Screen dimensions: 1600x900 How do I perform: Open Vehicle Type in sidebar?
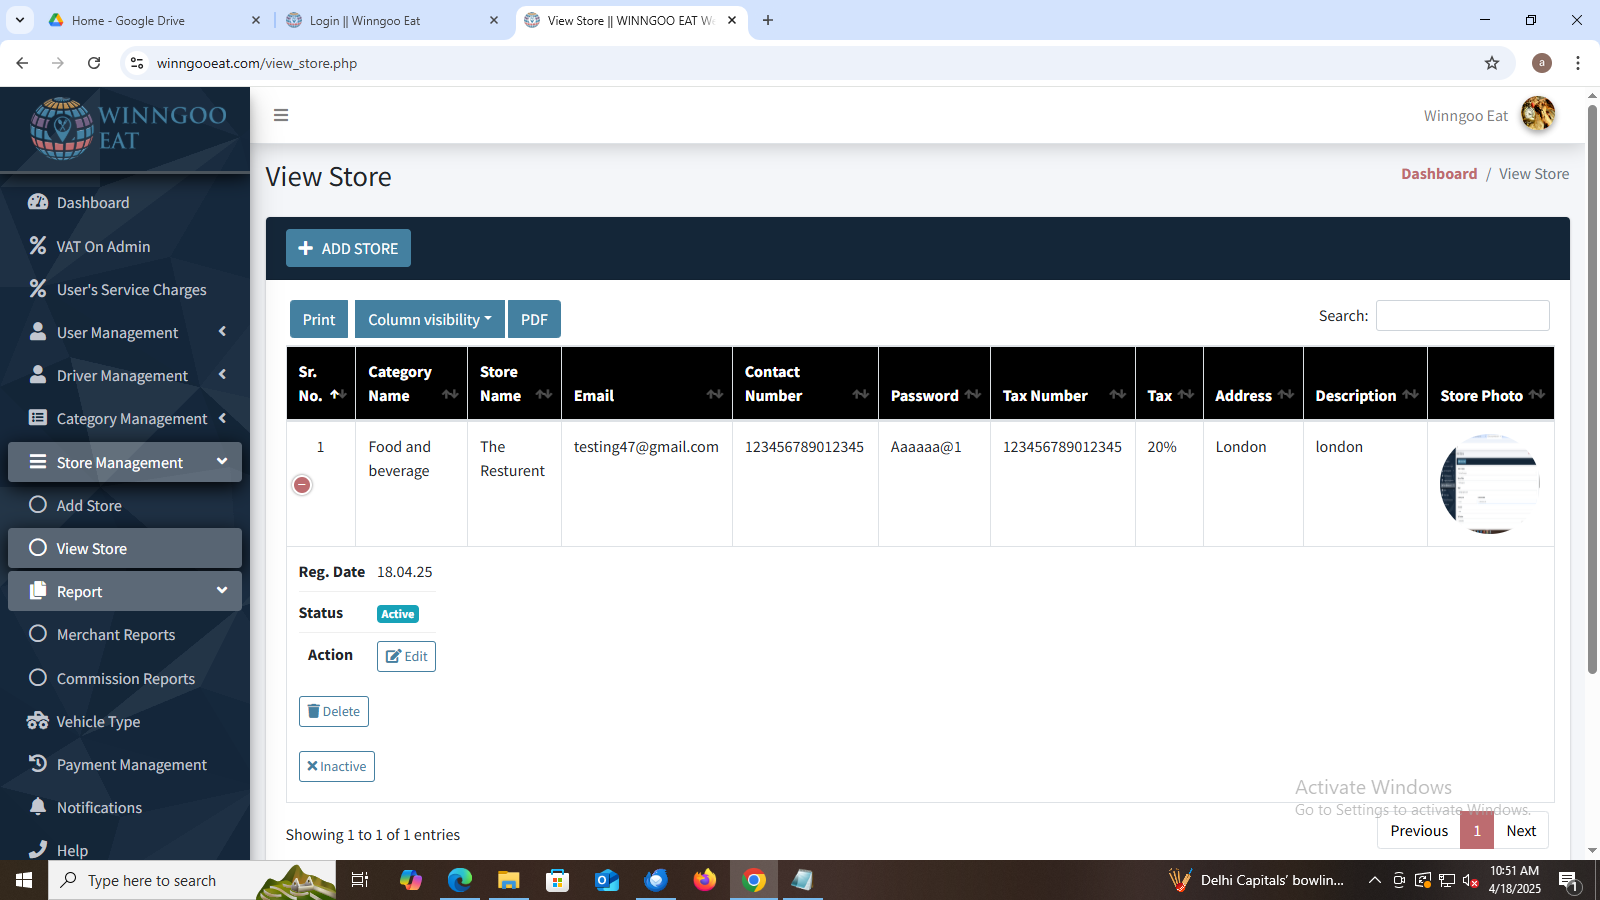click(97, 722)
